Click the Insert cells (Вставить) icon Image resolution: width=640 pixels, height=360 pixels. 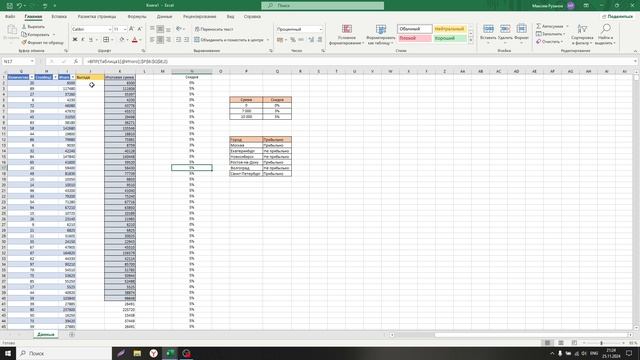(x=488, y=29)
